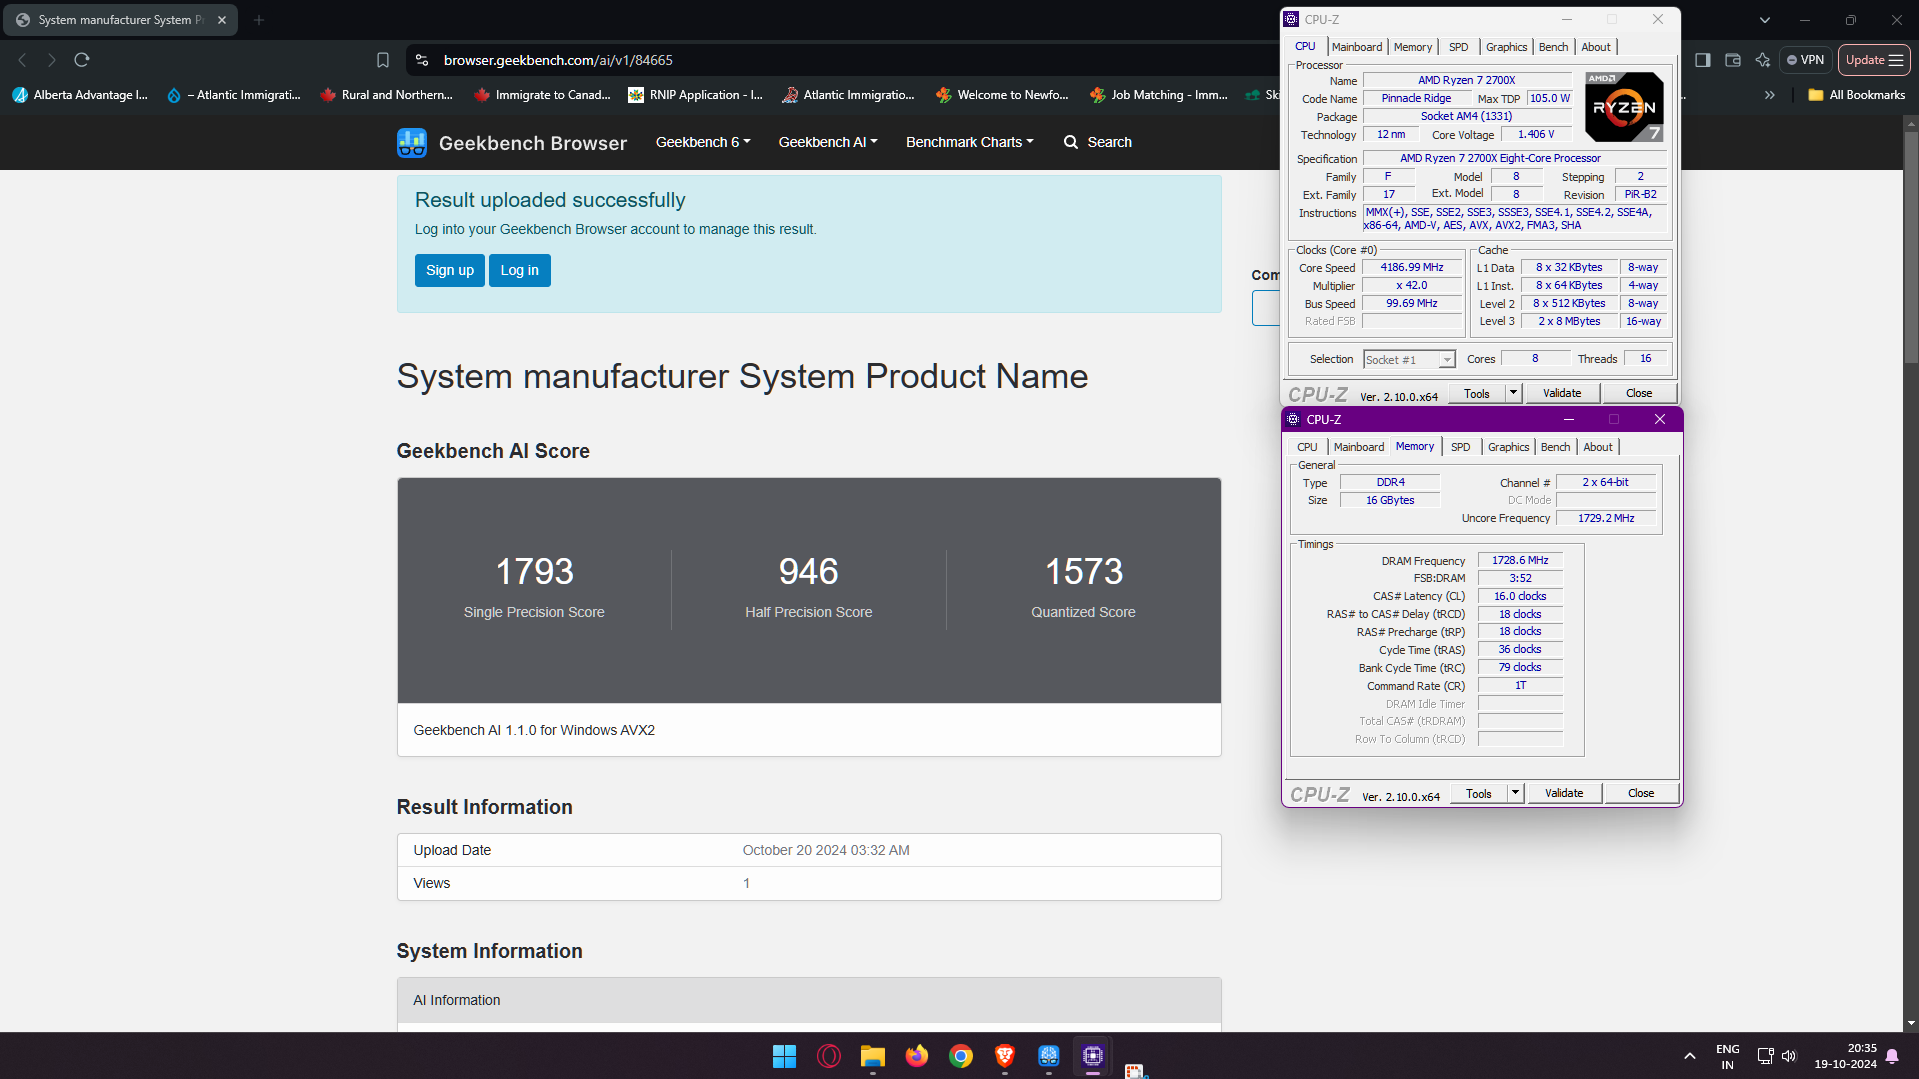Open the volume control in system tray
This screenshot has height=1079, width=1919.
(x=1789, y=1056)
